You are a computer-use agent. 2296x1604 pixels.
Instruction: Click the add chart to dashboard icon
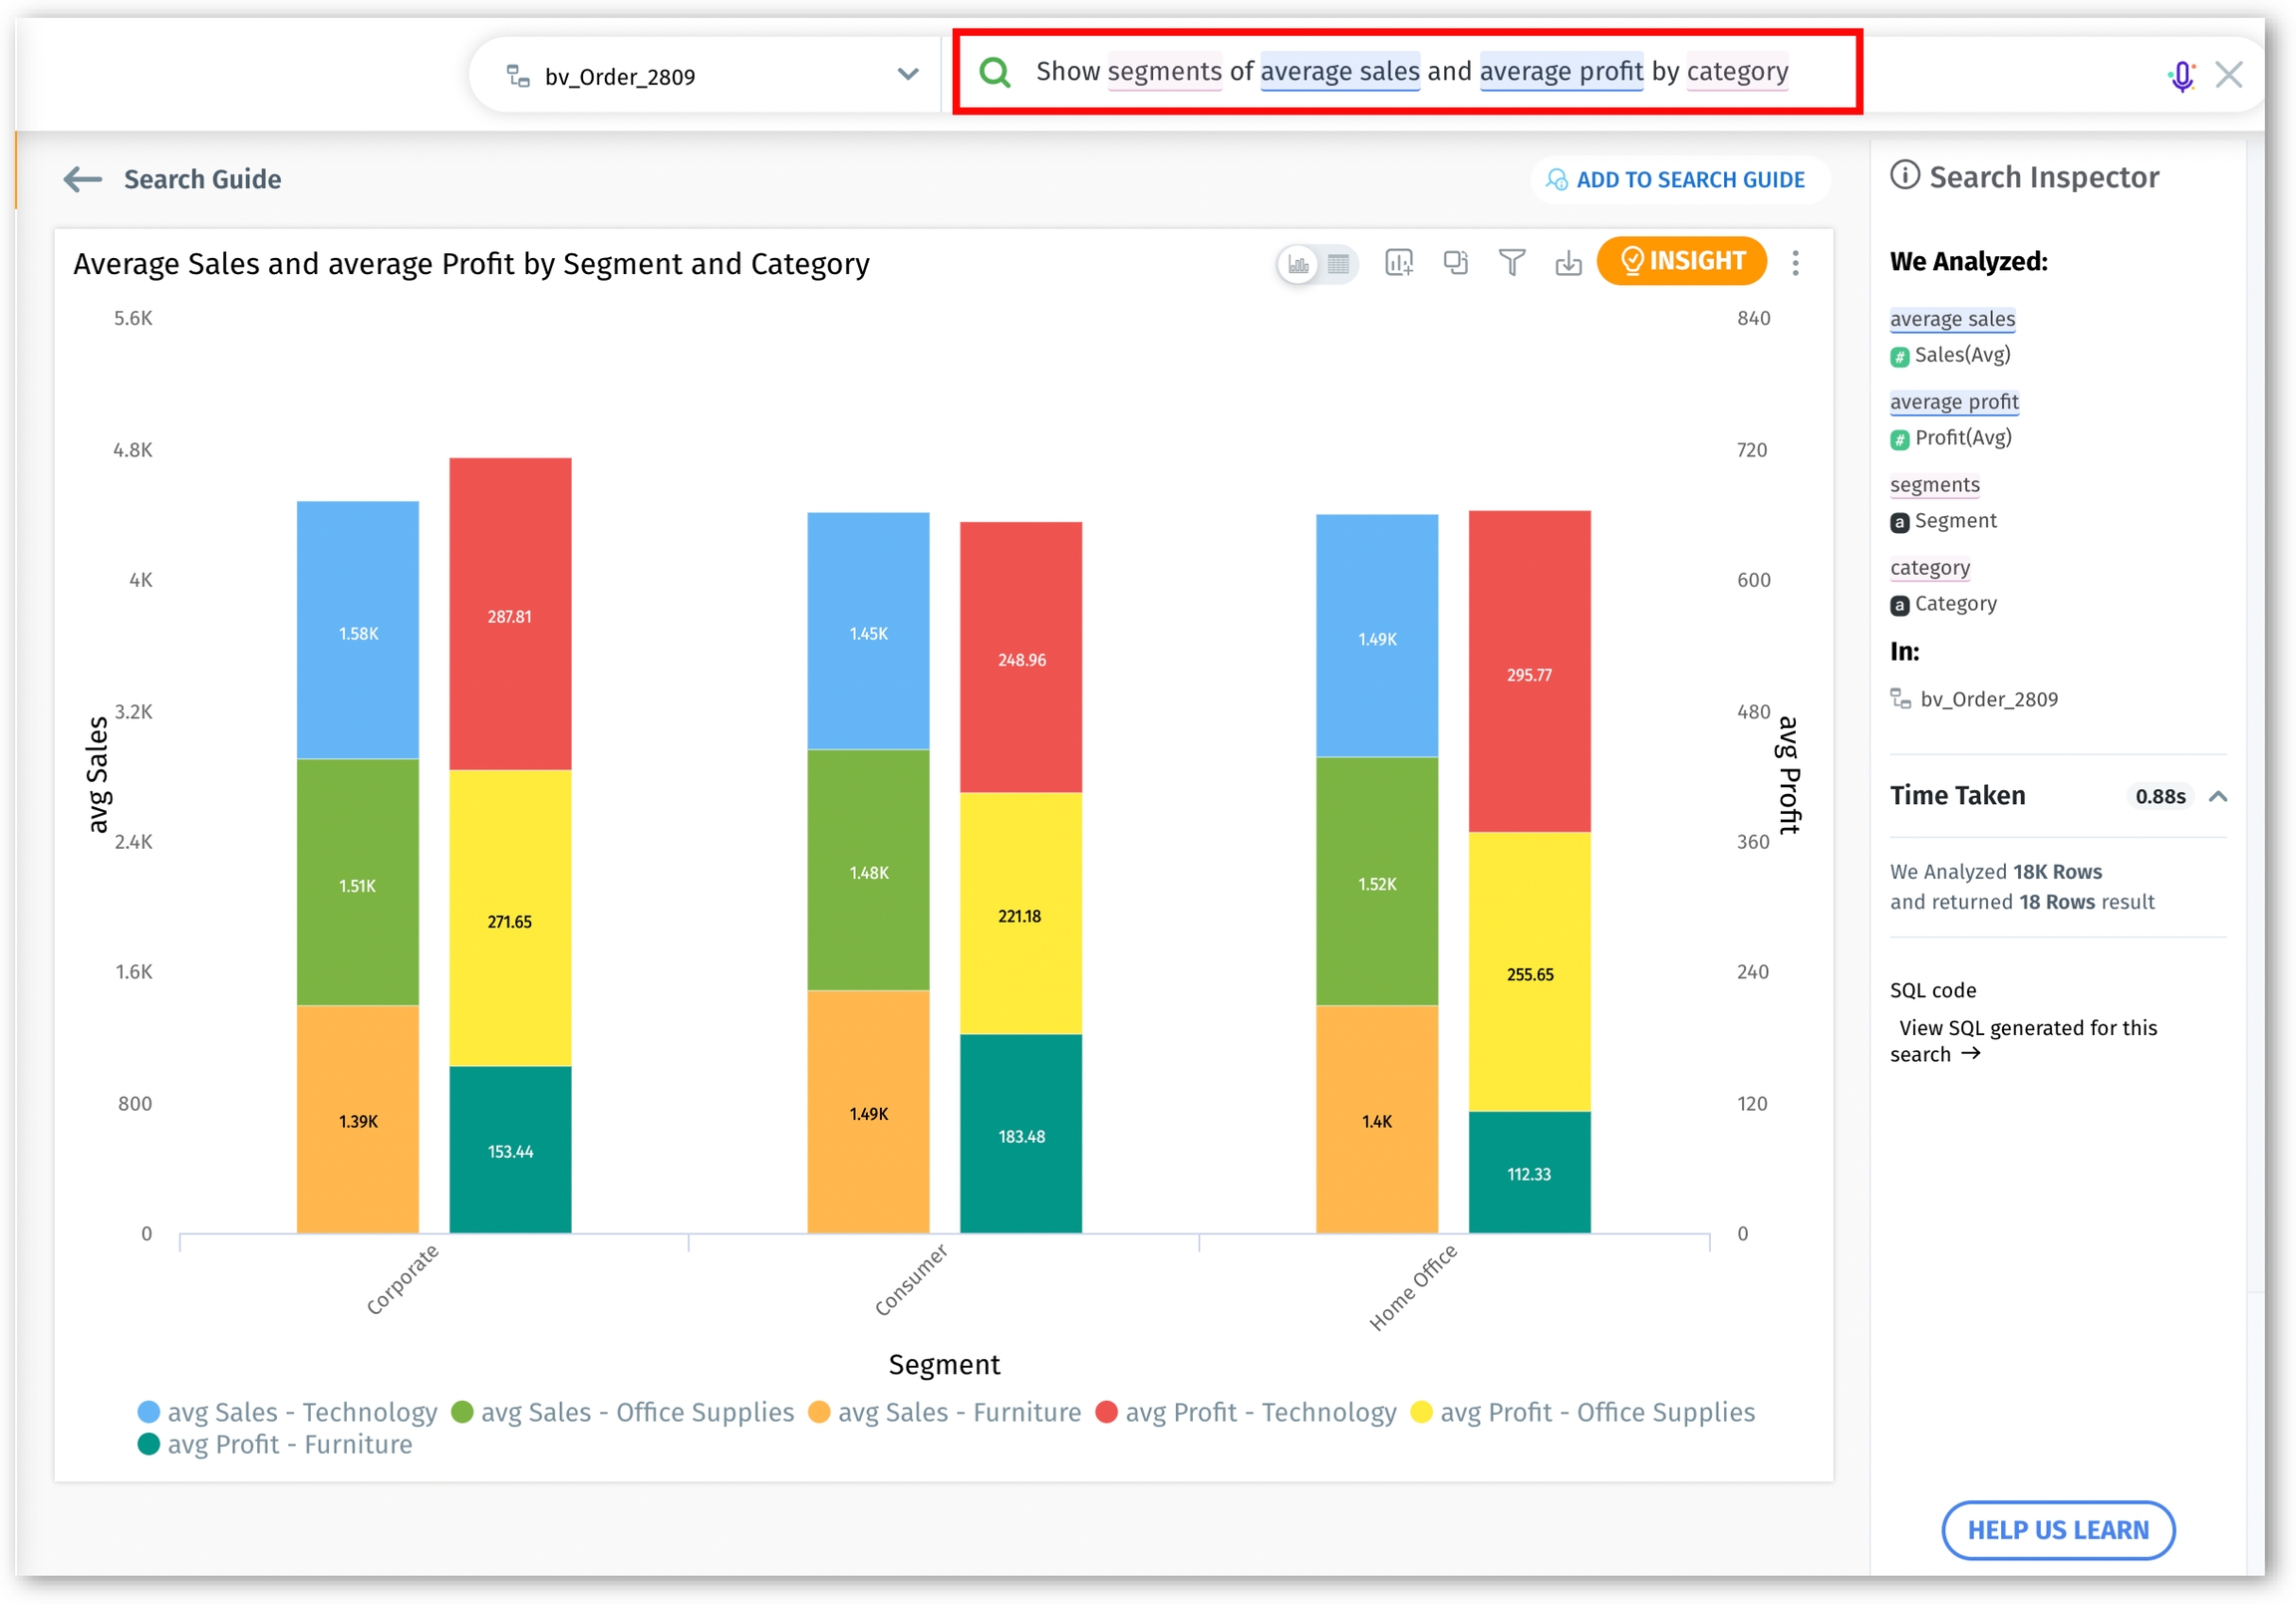1398,263
